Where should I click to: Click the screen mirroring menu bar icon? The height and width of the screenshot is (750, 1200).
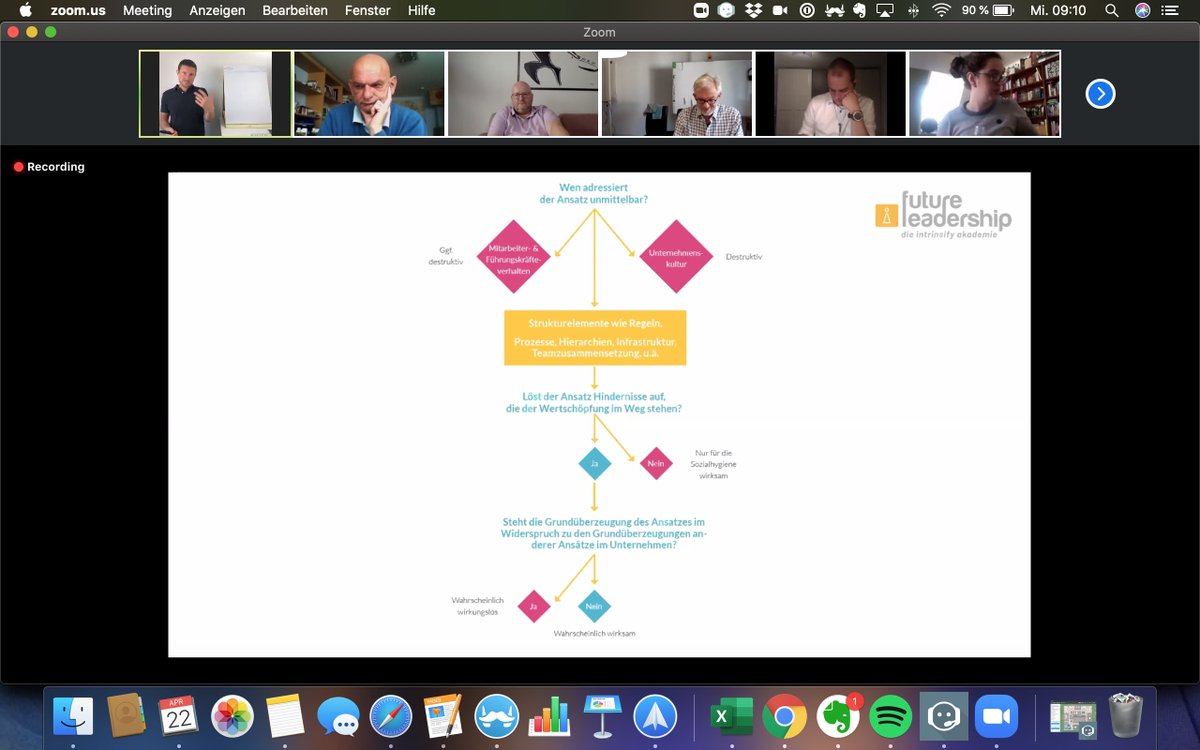[882, 10]
